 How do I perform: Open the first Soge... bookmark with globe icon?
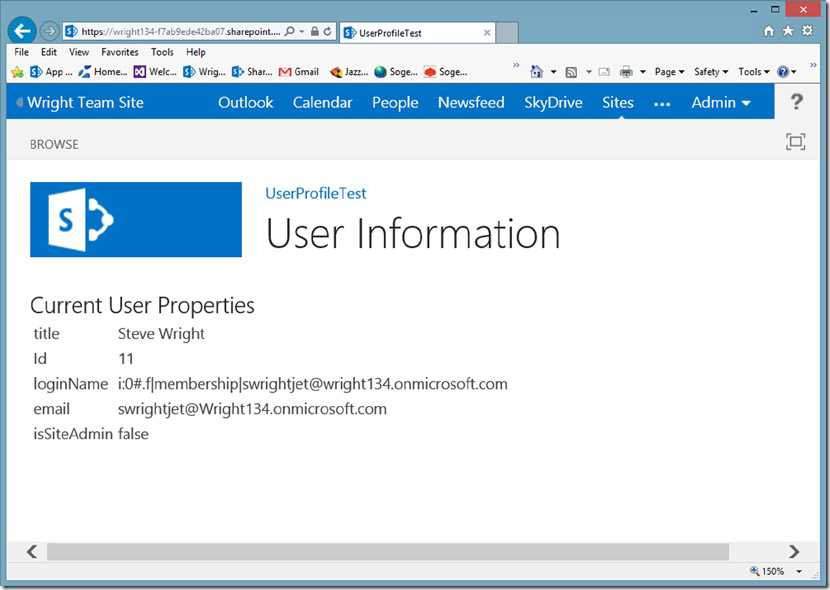click(x=396, y=71)
